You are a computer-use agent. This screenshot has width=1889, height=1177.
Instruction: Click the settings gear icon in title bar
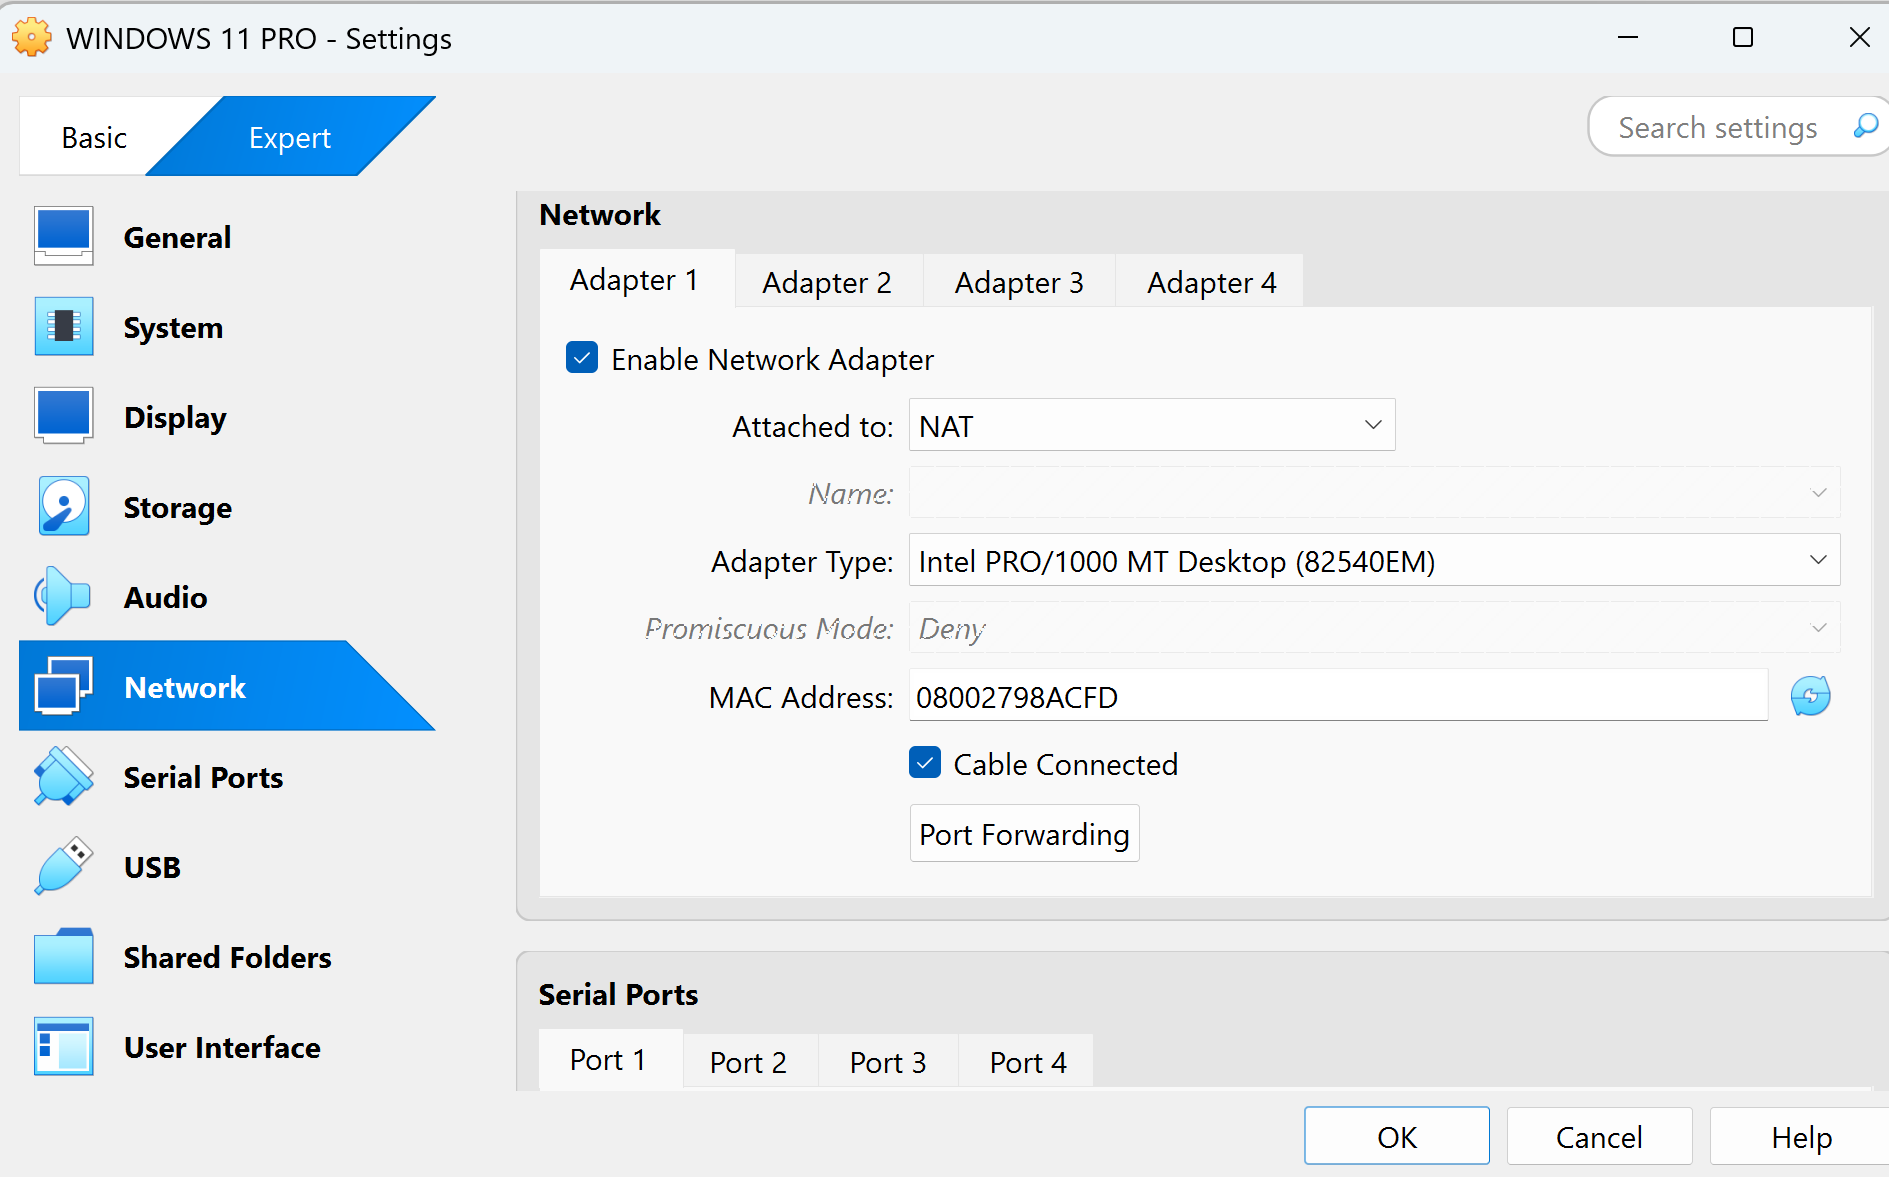32,38
